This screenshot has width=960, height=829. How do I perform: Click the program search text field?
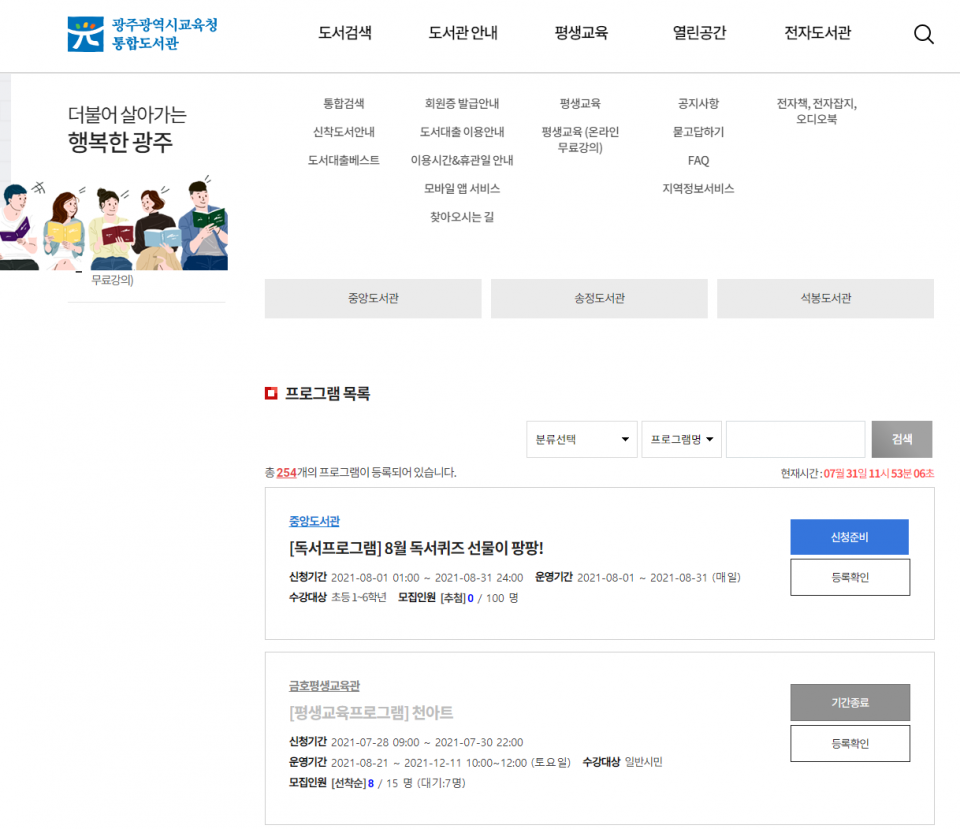coord(795,440)
